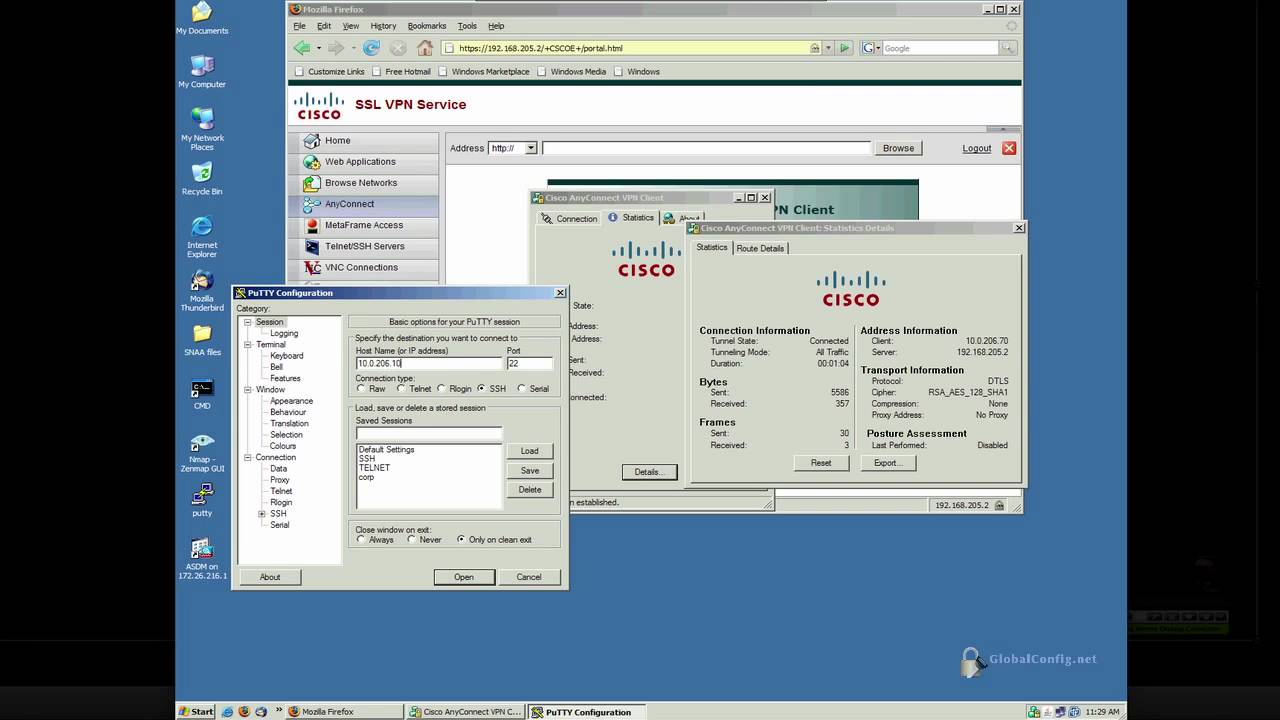Select the Telnet connection type radio button
The height and width of the screenshot is (720, 1280).
(401, 389)
